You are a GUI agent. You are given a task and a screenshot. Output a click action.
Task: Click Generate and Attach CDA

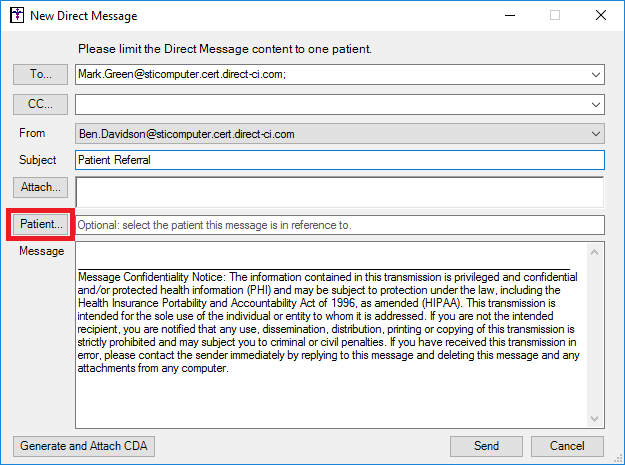[x=84, y=446]
